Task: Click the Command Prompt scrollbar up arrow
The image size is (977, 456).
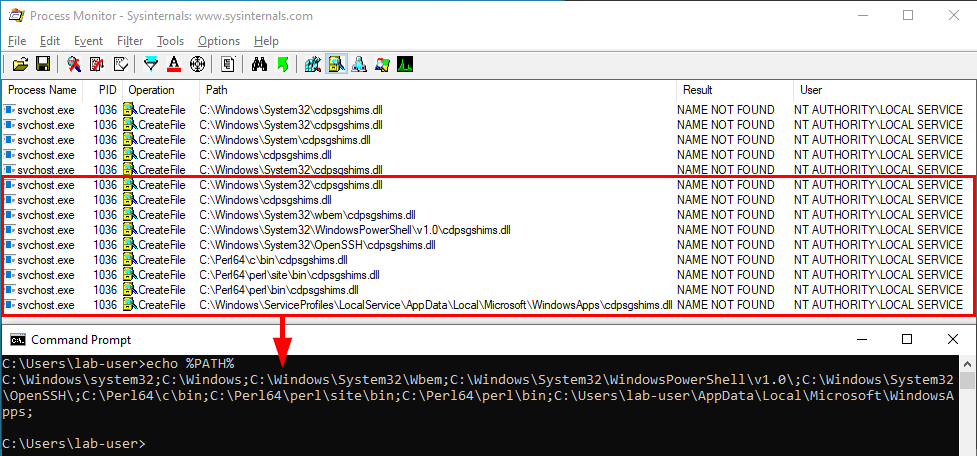Action: 968,363
